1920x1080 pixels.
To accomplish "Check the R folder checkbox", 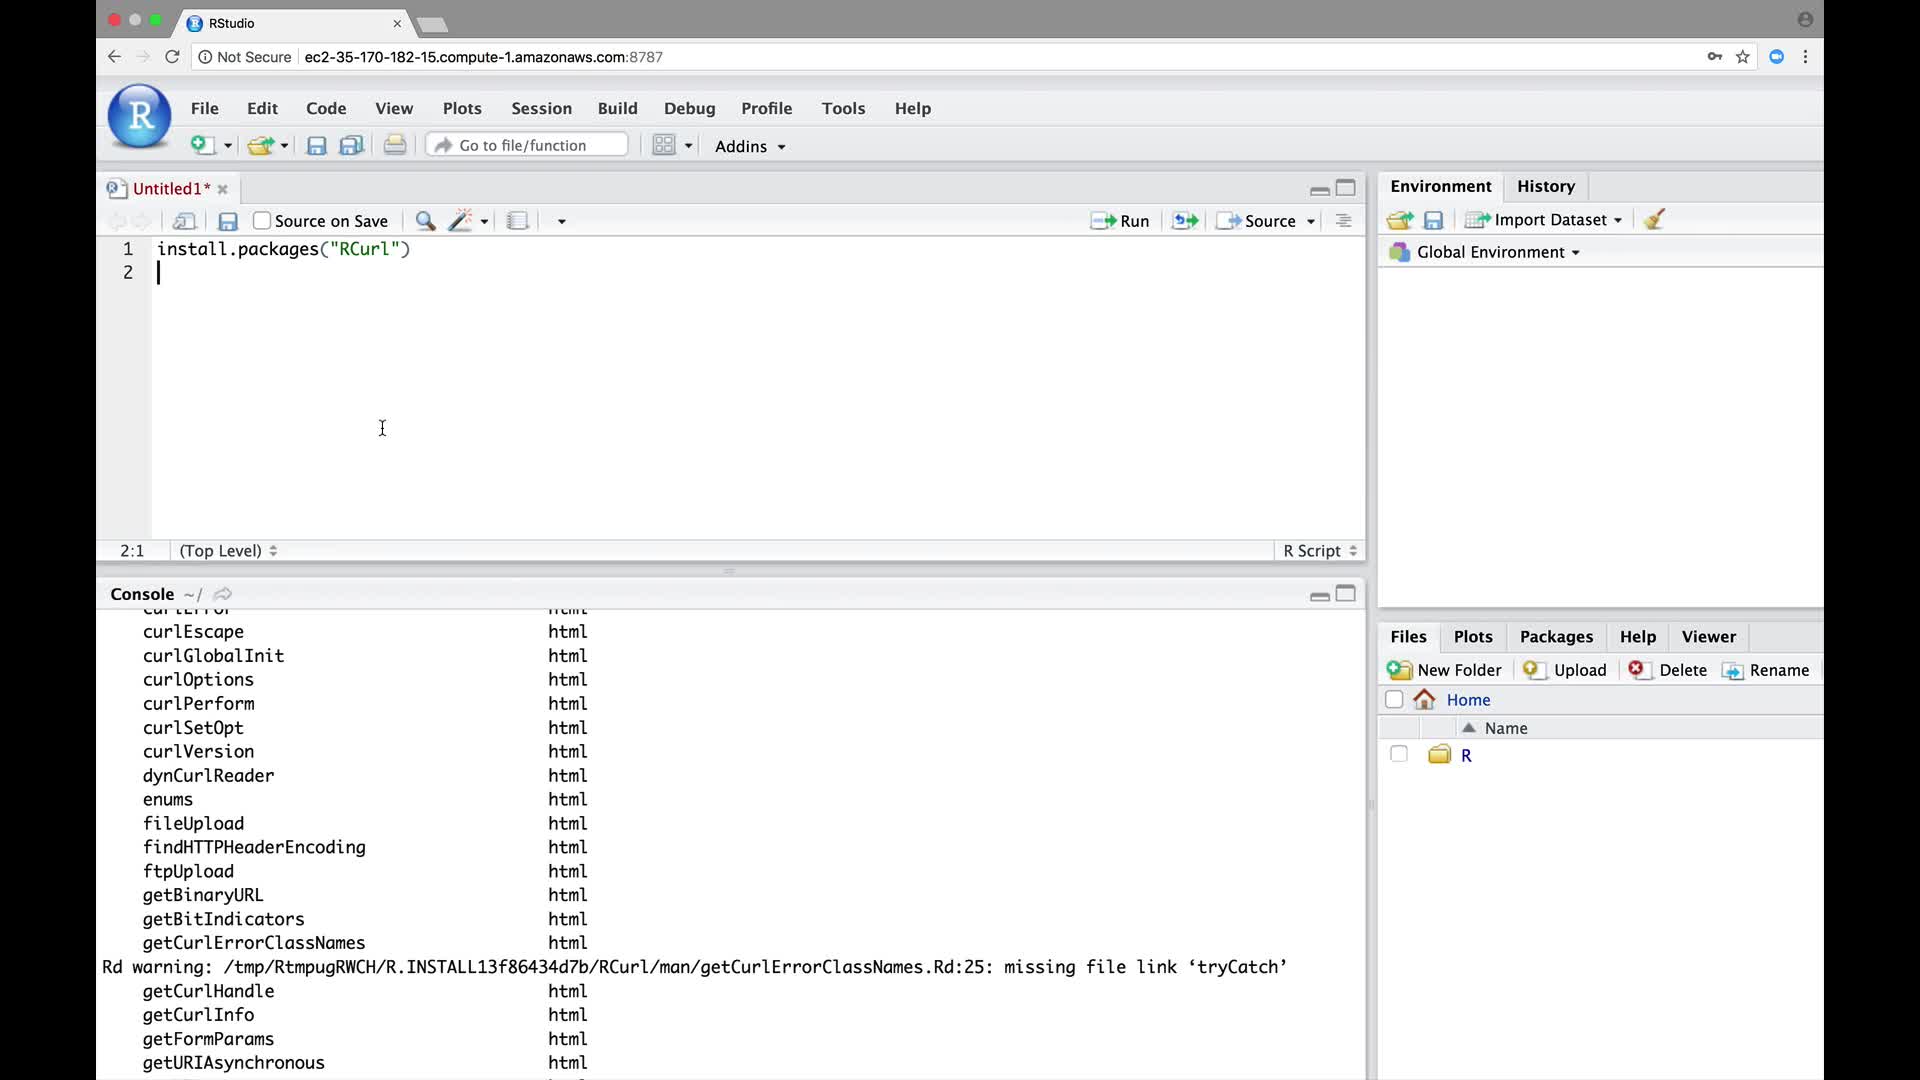I will pos(1398,755).
